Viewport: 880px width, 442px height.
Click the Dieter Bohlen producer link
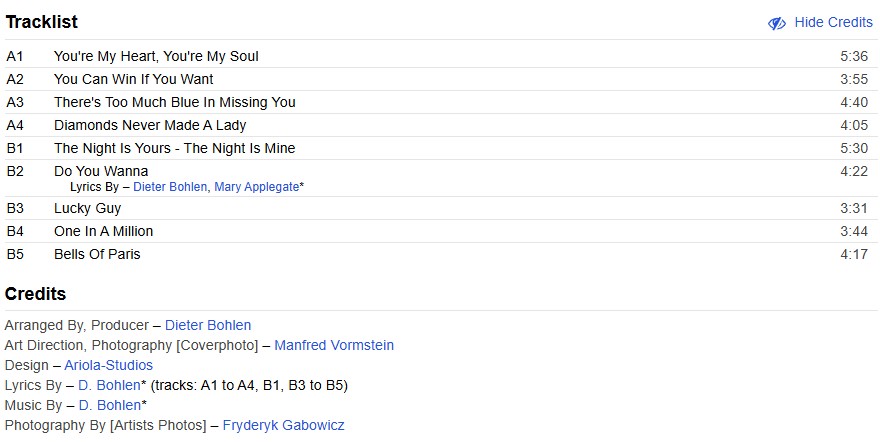pos(208,325)
